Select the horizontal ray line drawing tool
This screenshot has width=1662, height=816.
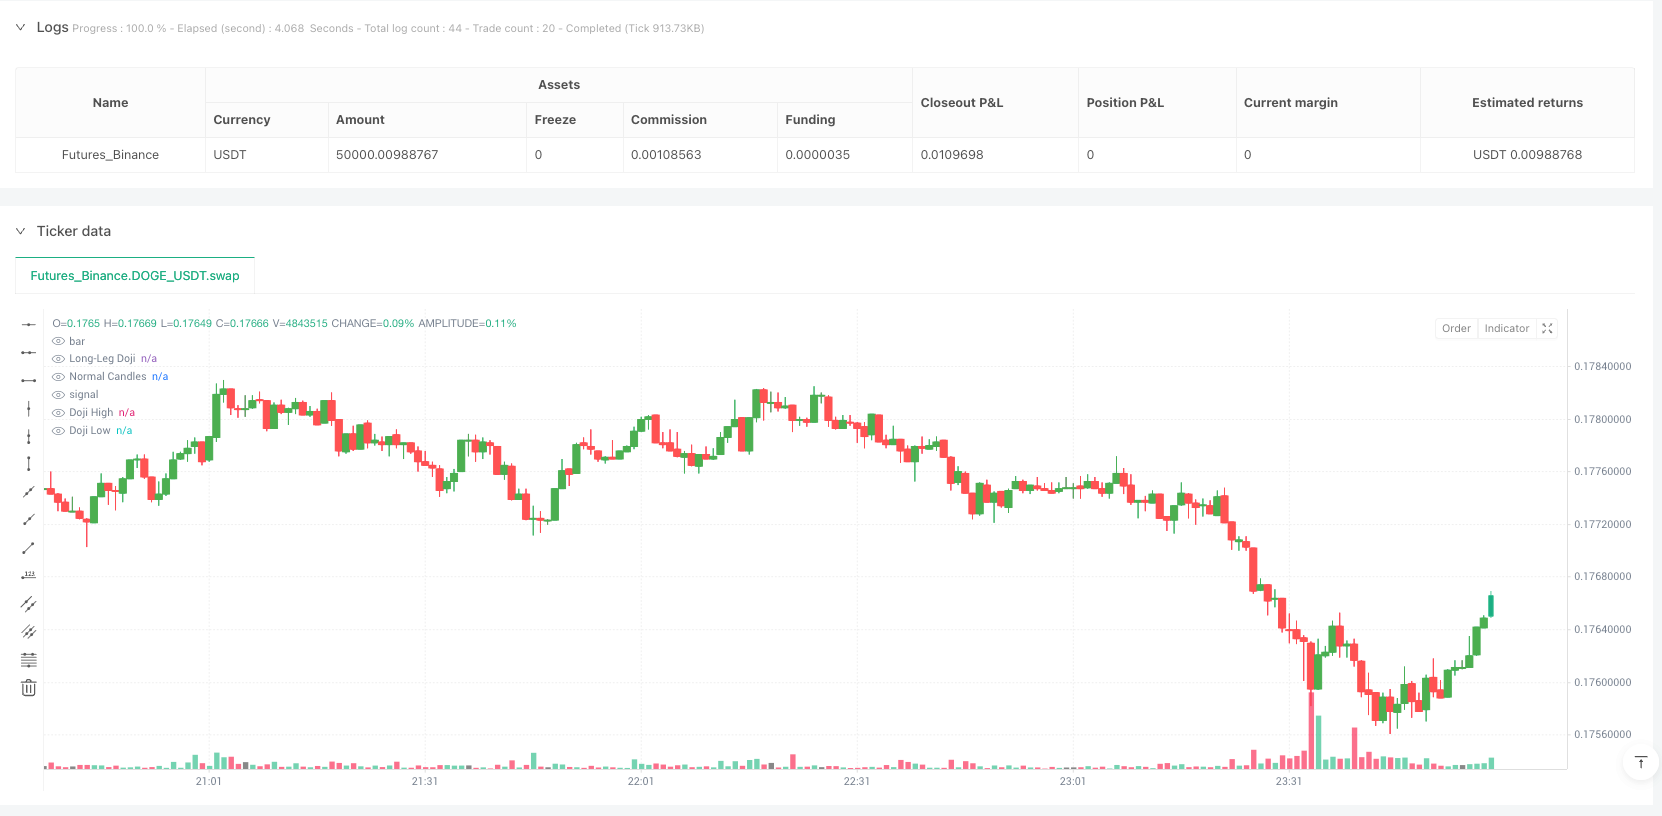[29, 352]
